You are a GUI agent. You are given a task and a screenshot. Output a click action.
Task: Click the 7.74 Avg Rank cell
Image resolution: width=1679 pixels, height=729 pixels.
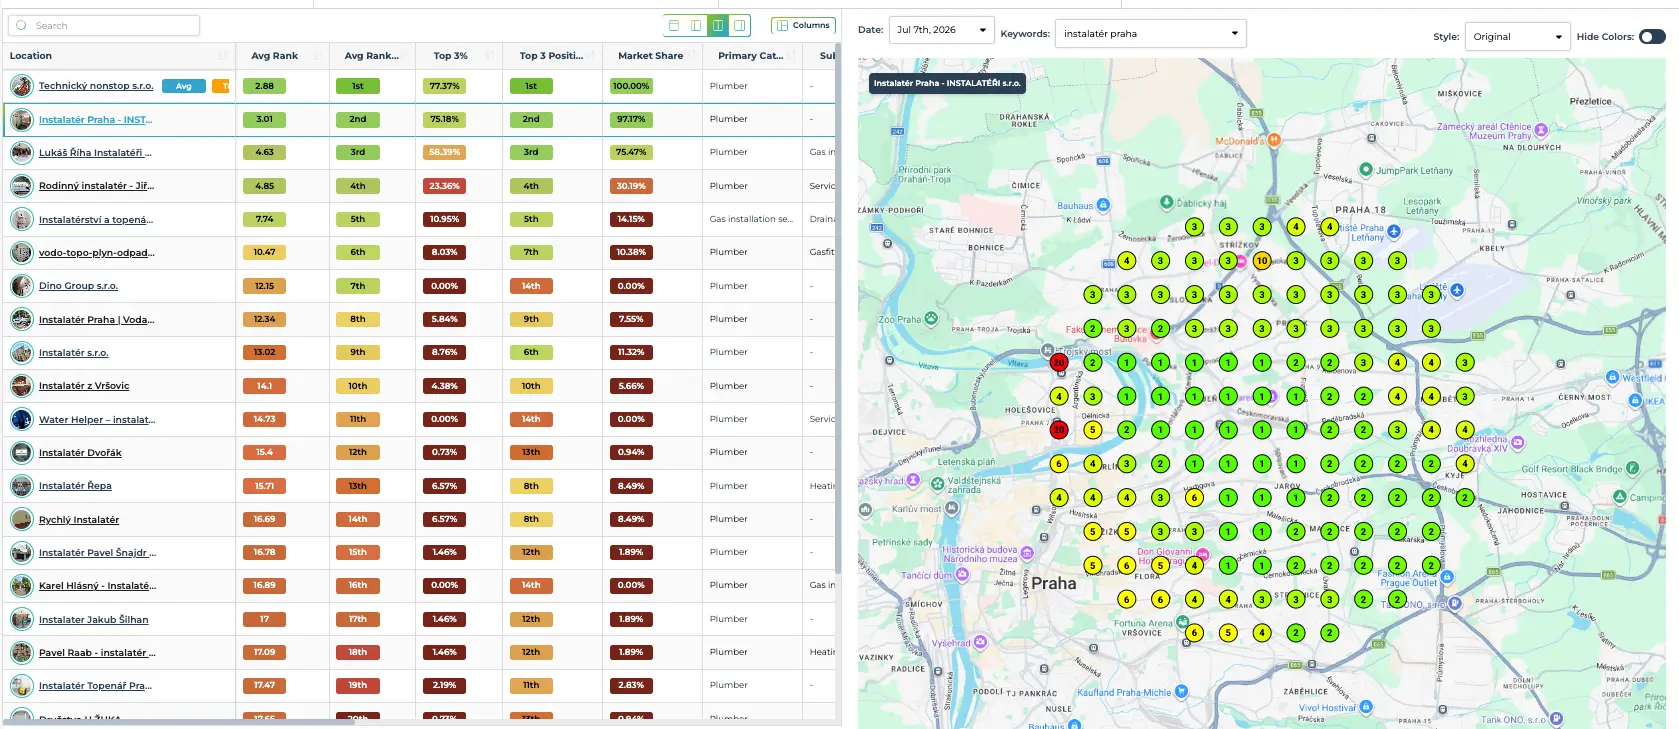264,219
